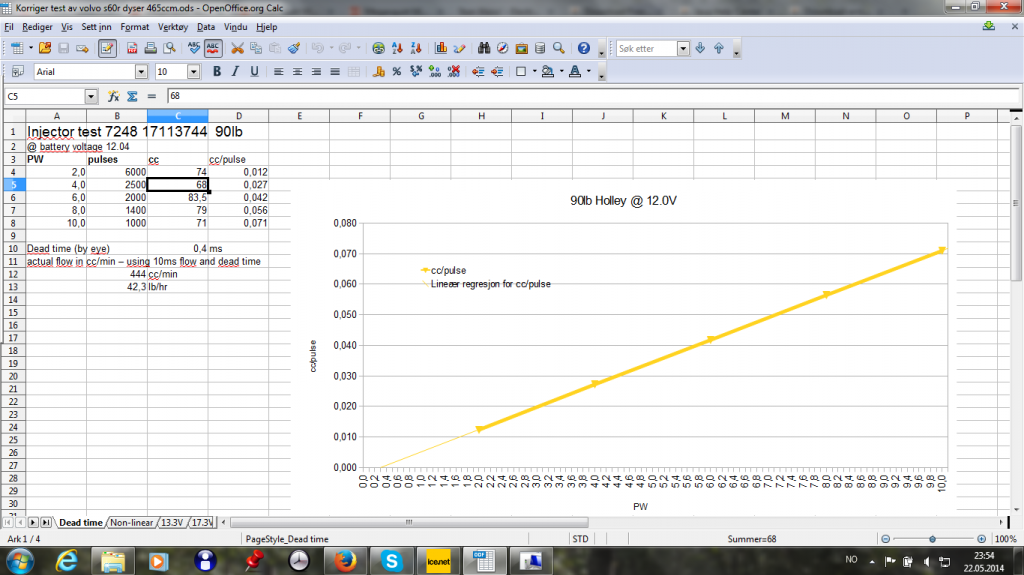
Task: Click the Paste clipboard icon
Action: (x=275, y=48)
